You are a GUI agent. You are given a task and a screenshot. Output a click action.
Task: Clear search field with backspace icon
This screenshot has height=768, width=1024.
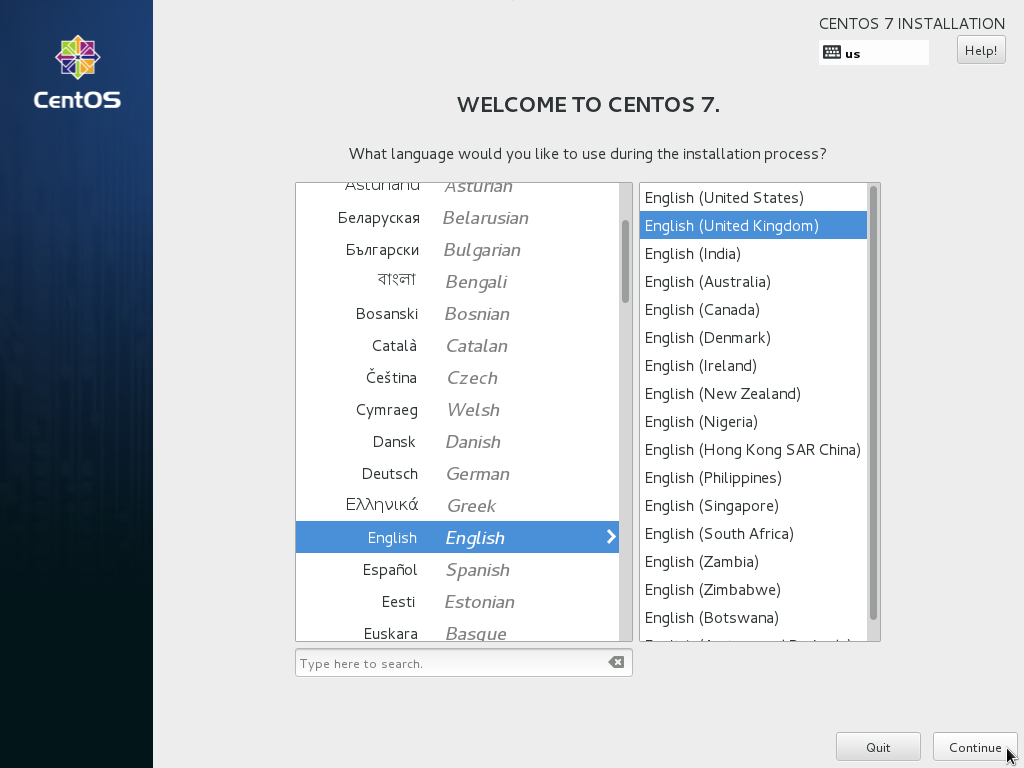pyautogui.click(x=616, y=663)
